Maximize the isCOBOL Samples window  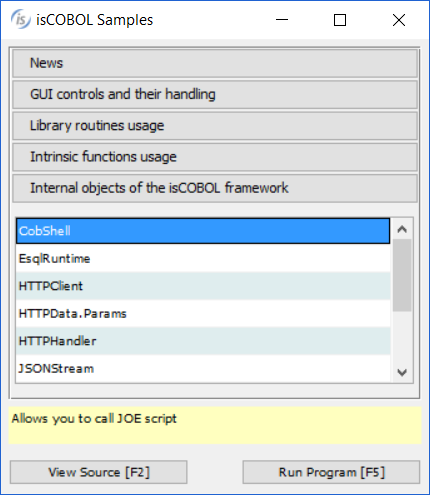point(340,20)
